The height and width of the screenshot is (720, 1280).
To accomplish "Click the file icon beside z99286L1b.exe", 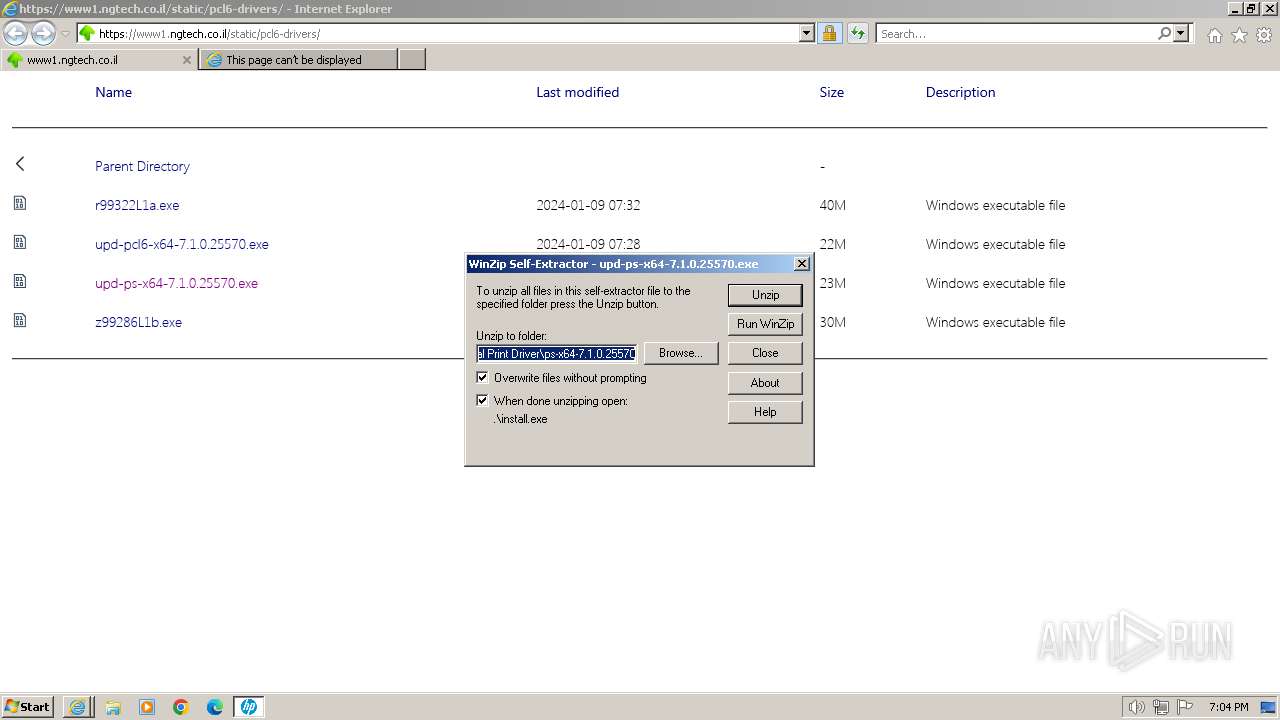I will click(x=20, y=320).
